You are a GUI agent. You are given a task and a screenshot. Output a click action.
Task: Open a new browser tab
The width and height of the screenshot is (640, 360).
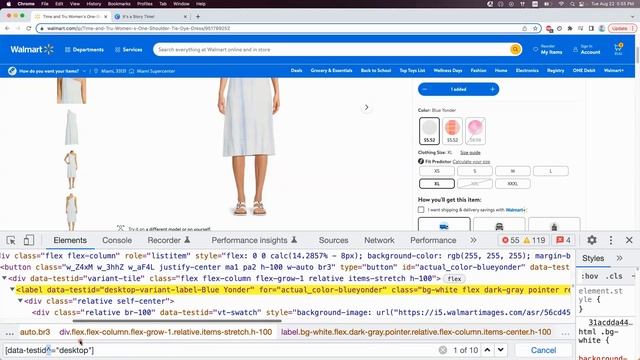pyautogui.click(x=198, y=16)
